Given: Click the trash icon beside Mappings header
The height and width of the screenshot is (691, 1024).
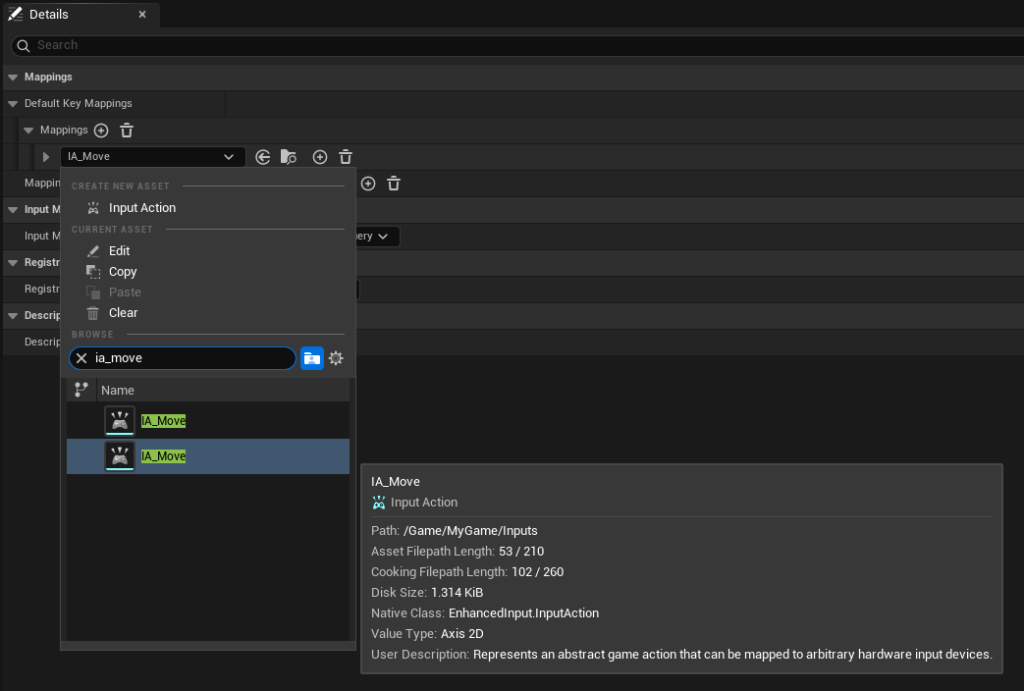Looking at the screenshot, I should (x=127, y=131).
